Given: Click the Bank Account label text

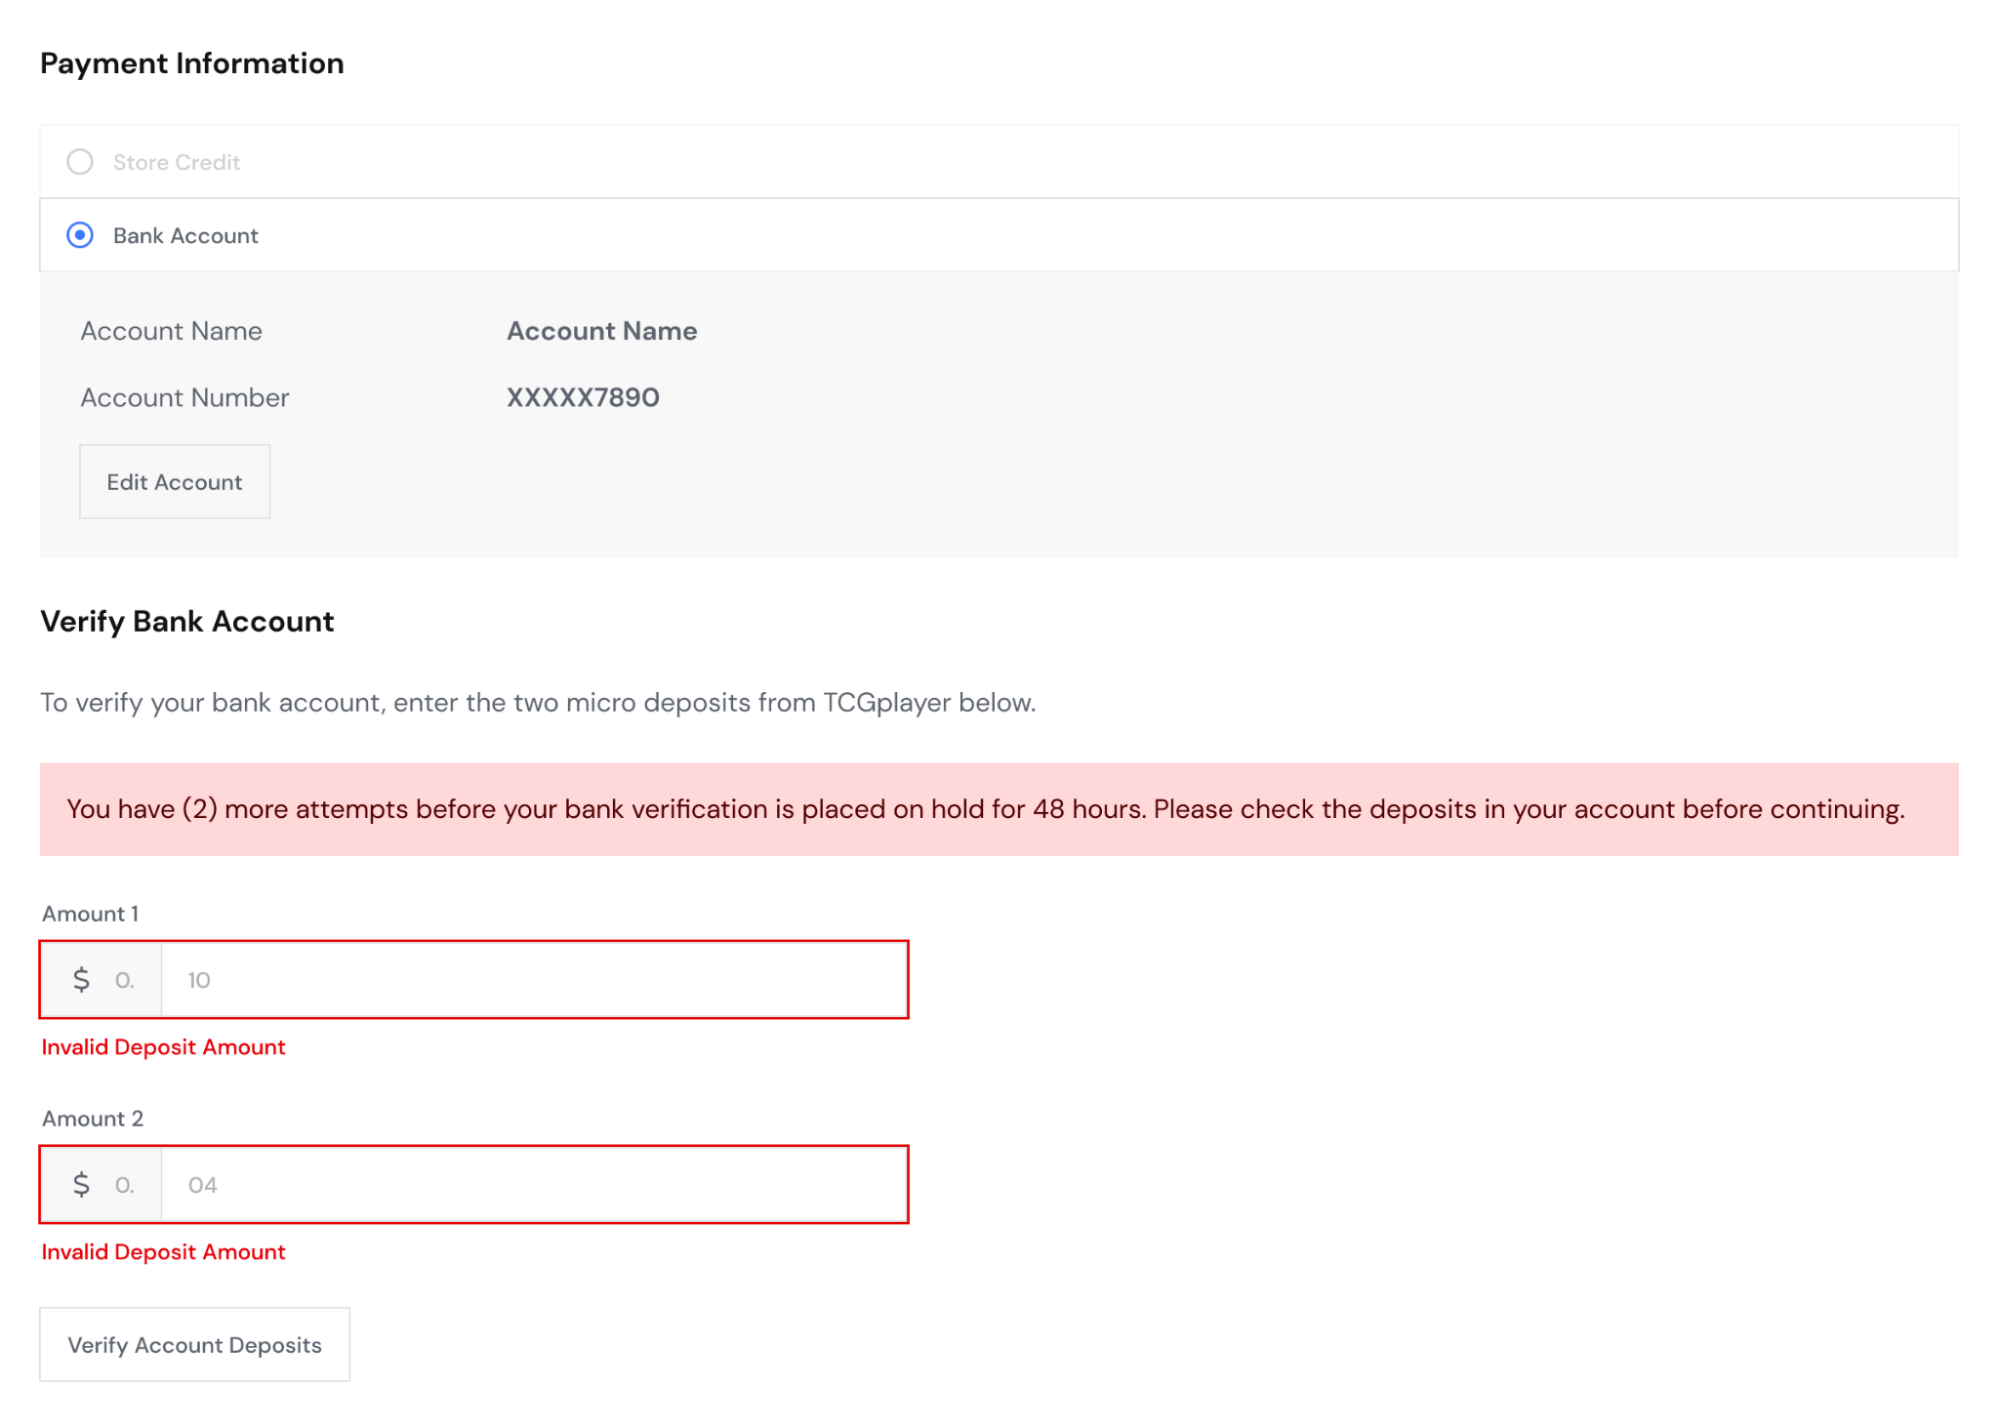Looking at the screenshot, I should pos(186,235).
